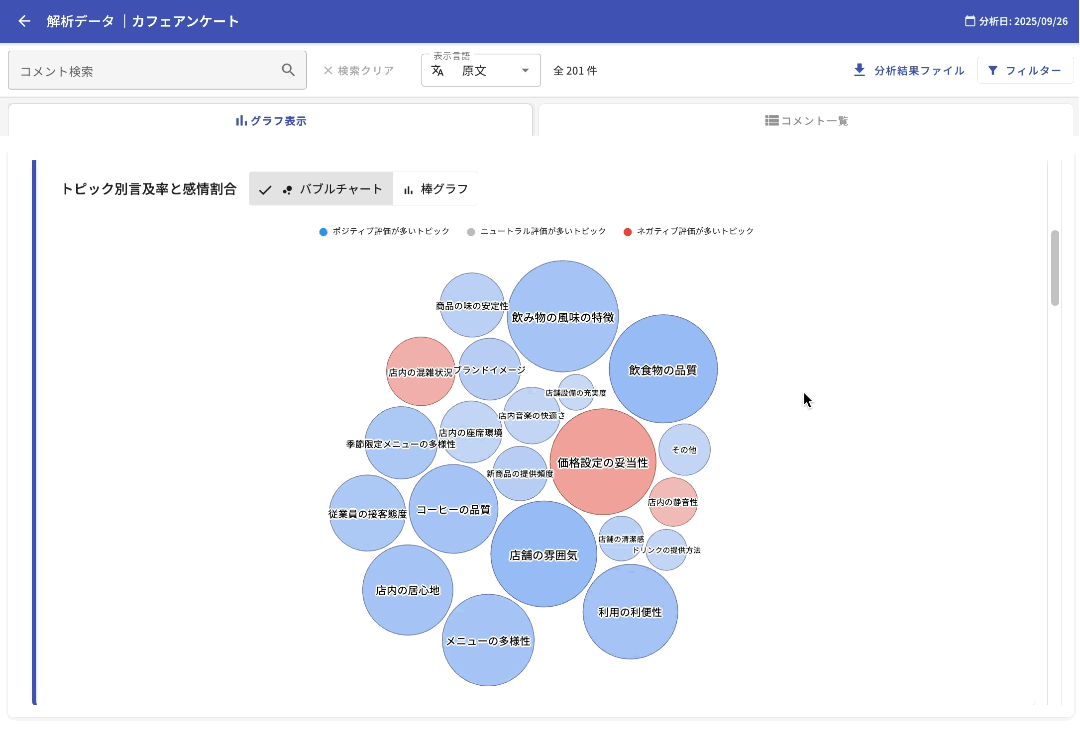Screen dimensions: 1080x729
Task: Click the bar chart icon in グラフ表示 tab
Action: click(241, 120)
